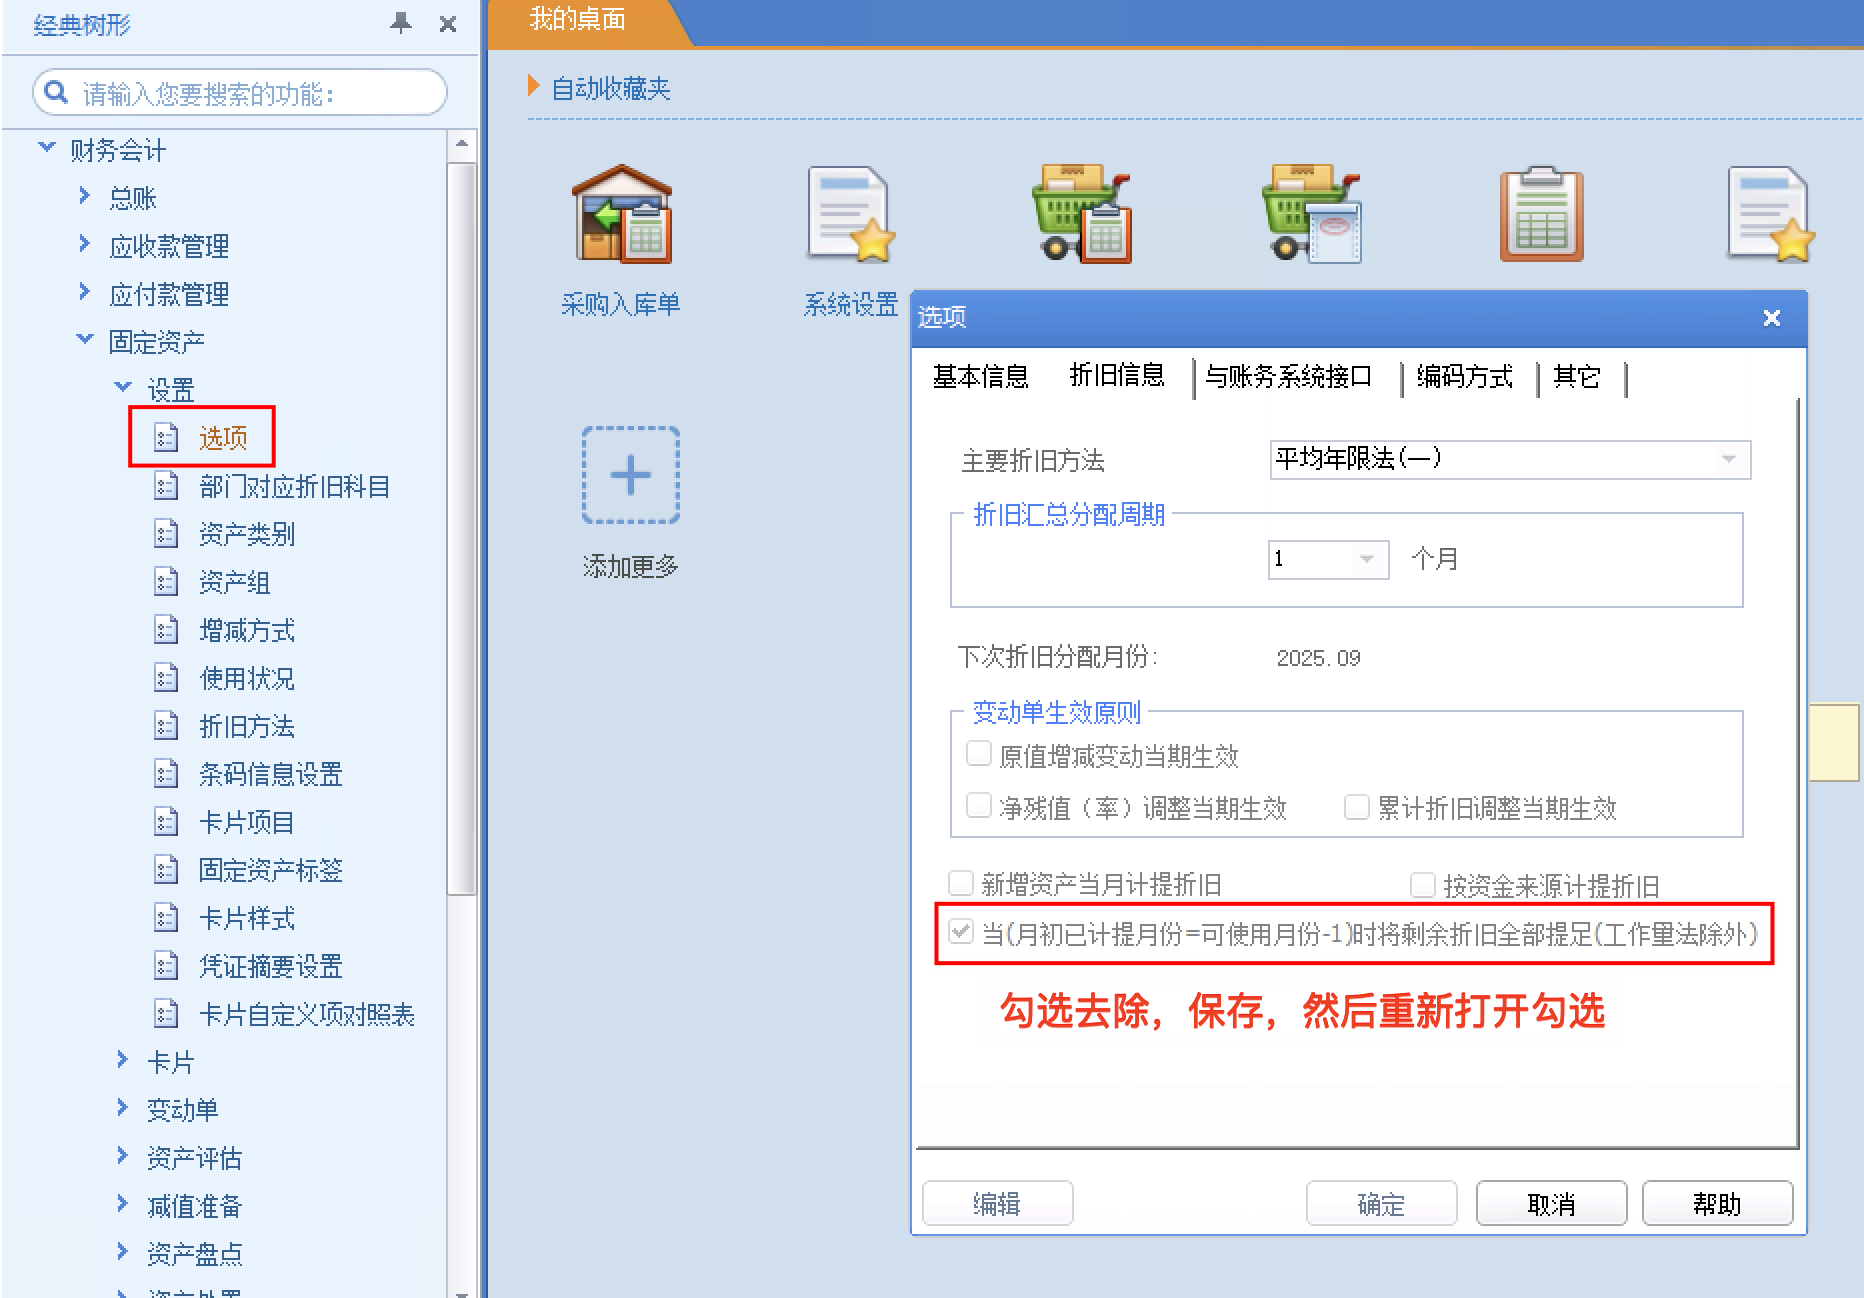This screenshot has width=1864, height=1298.
Task: Click the tree panel scrollbar thumb
Action: [461, 529]
